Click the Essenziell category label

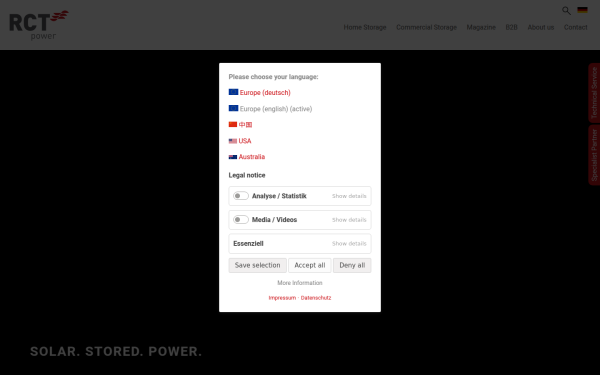pos(248,243)
